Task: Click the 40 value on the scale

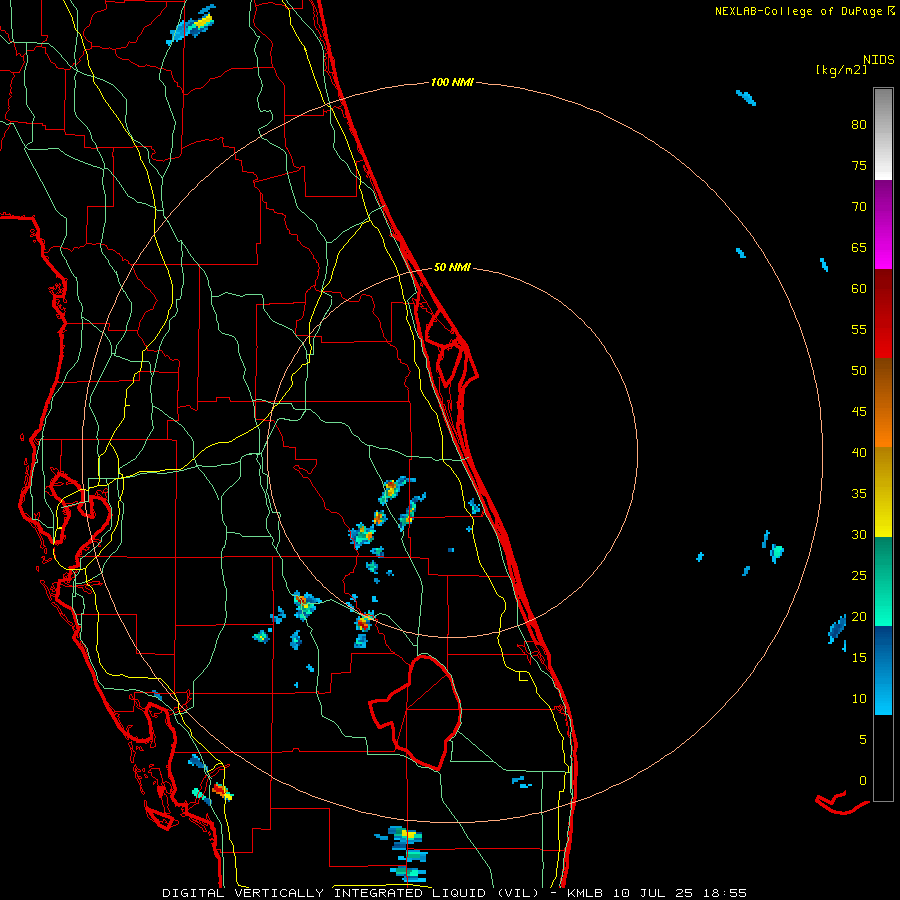Action: pos(859,453)
